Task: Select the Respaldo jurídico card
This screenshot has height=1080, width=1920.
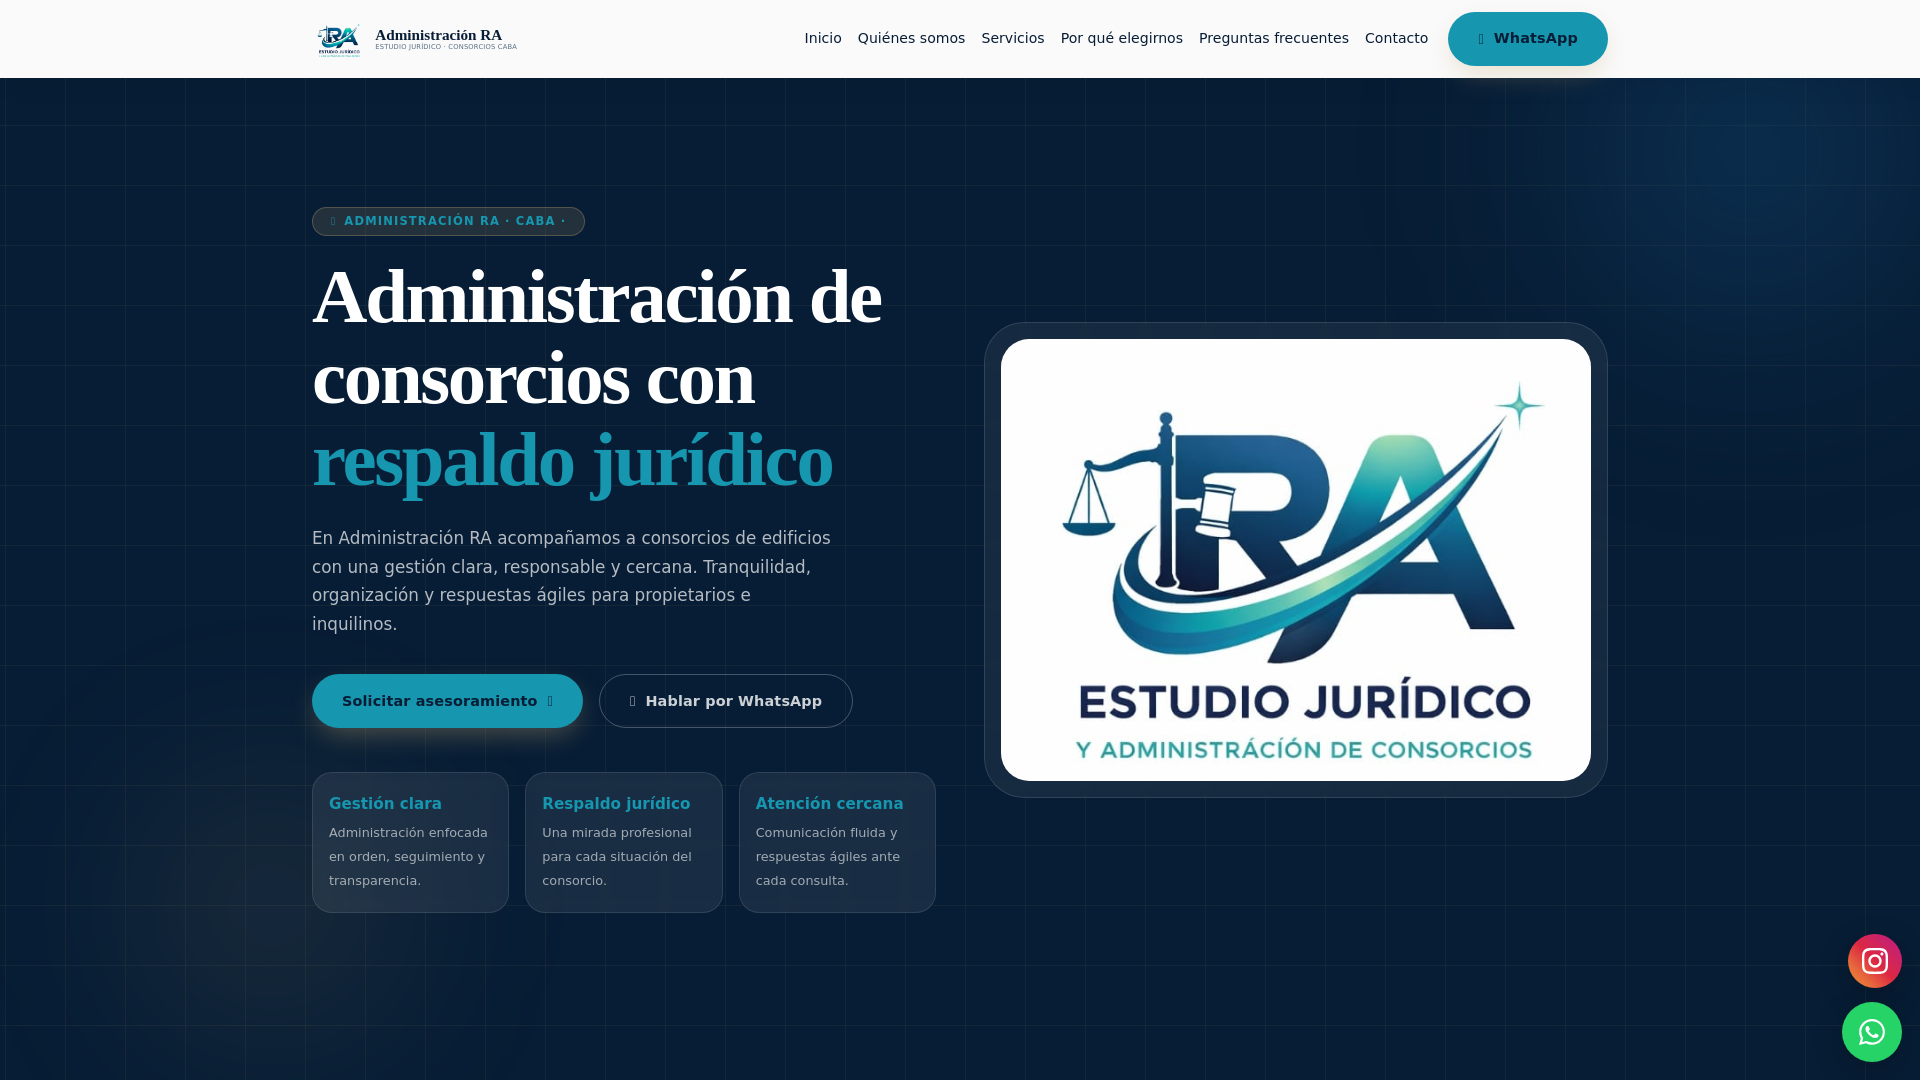Action: 623,842
